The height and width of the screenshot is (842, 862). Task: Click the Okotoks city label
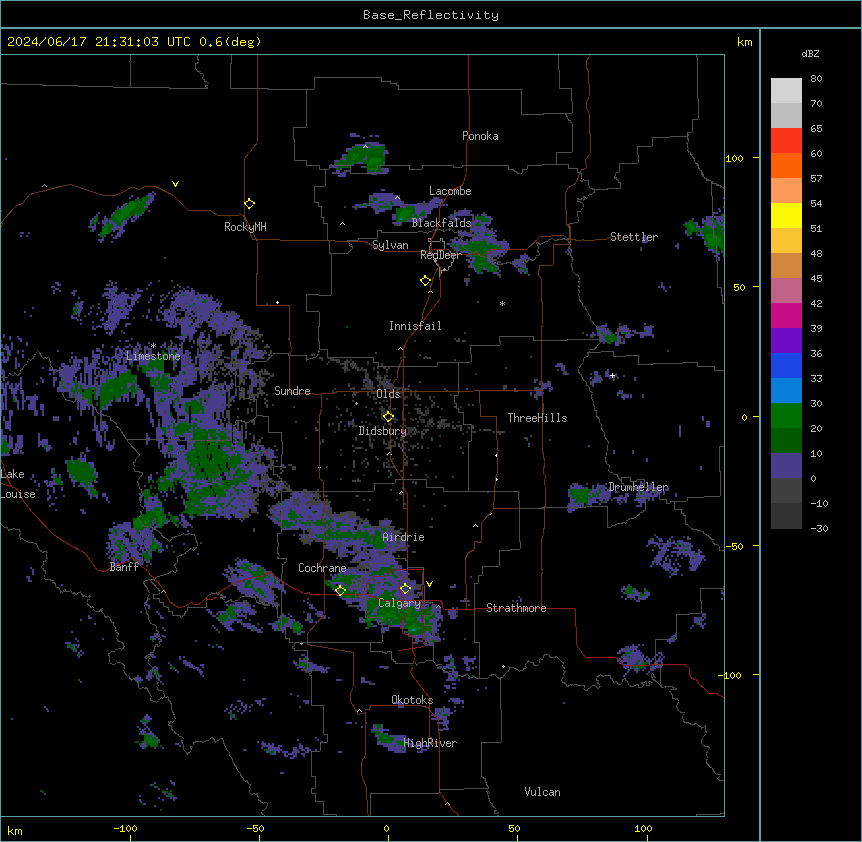point(412,700)
